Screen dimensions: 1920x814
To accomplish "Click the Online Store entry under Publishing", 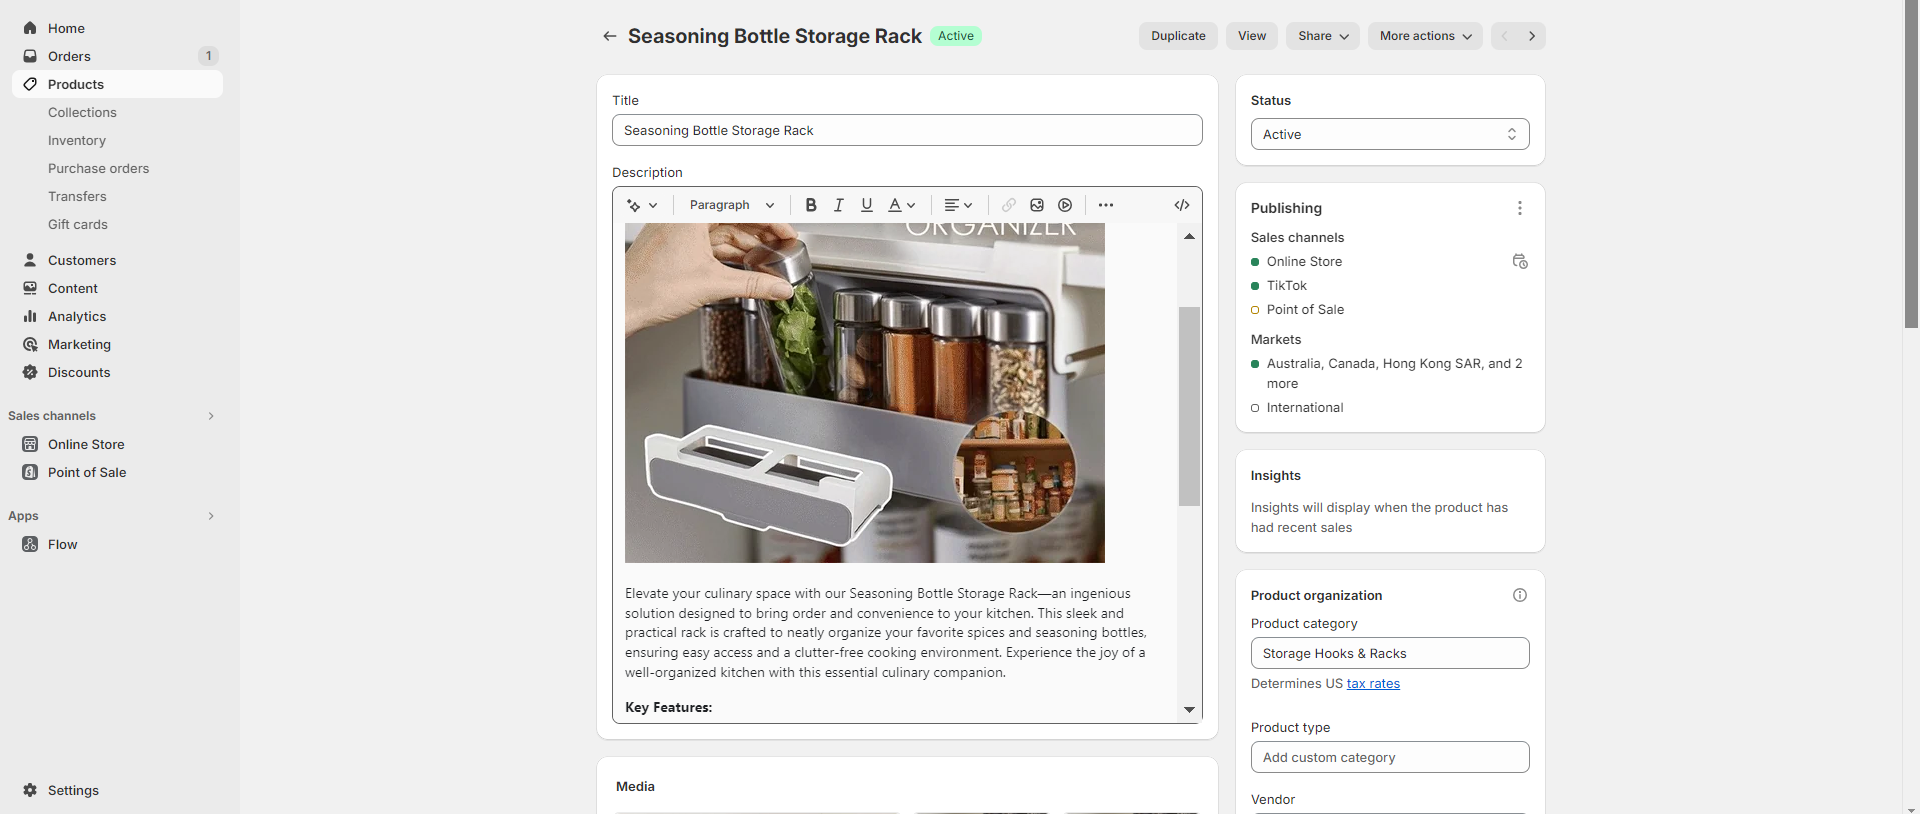I will tap(1304, 262).
